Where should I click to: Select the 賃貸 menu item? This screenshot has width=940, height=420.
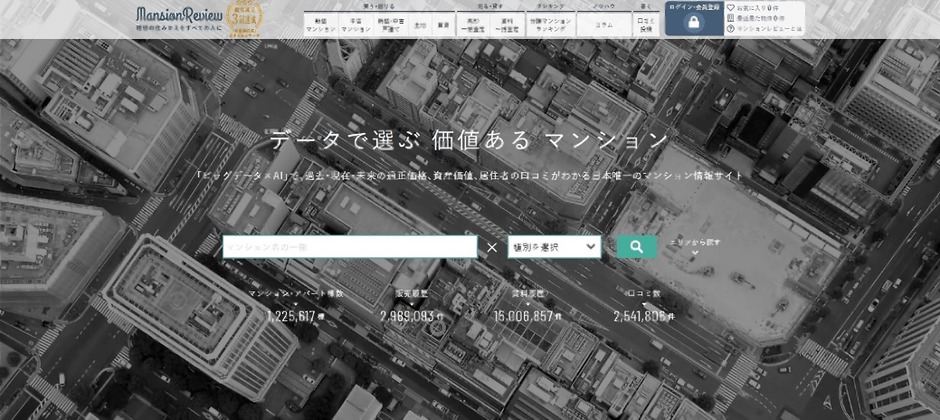click(x=442, y=25)
